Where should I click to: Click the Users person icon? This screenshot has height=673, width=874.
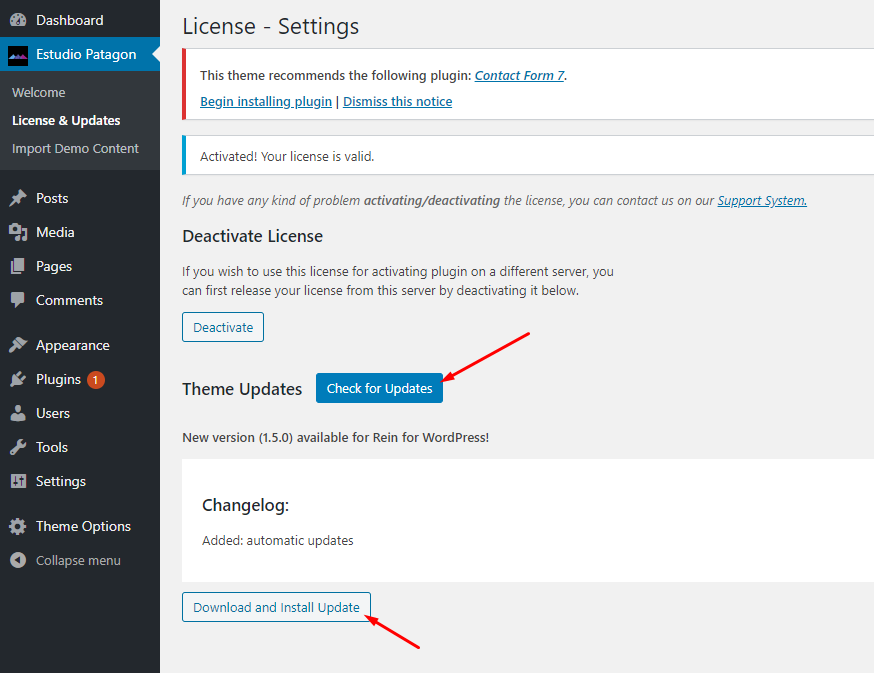tap(18, 413)
